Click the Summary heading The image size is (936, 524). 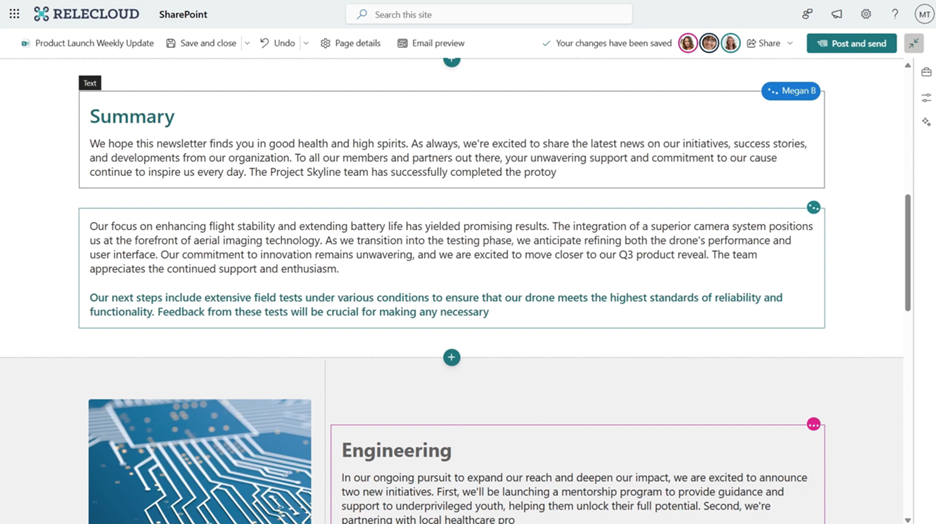coord(132,116)
